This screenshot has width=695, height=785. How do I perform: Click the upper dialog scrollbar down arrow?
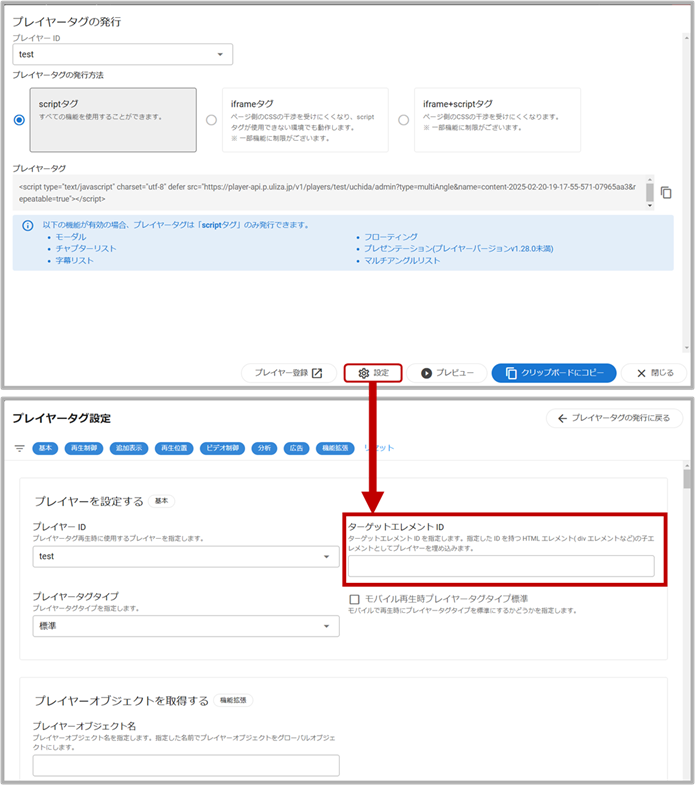(x=686, y=347)
